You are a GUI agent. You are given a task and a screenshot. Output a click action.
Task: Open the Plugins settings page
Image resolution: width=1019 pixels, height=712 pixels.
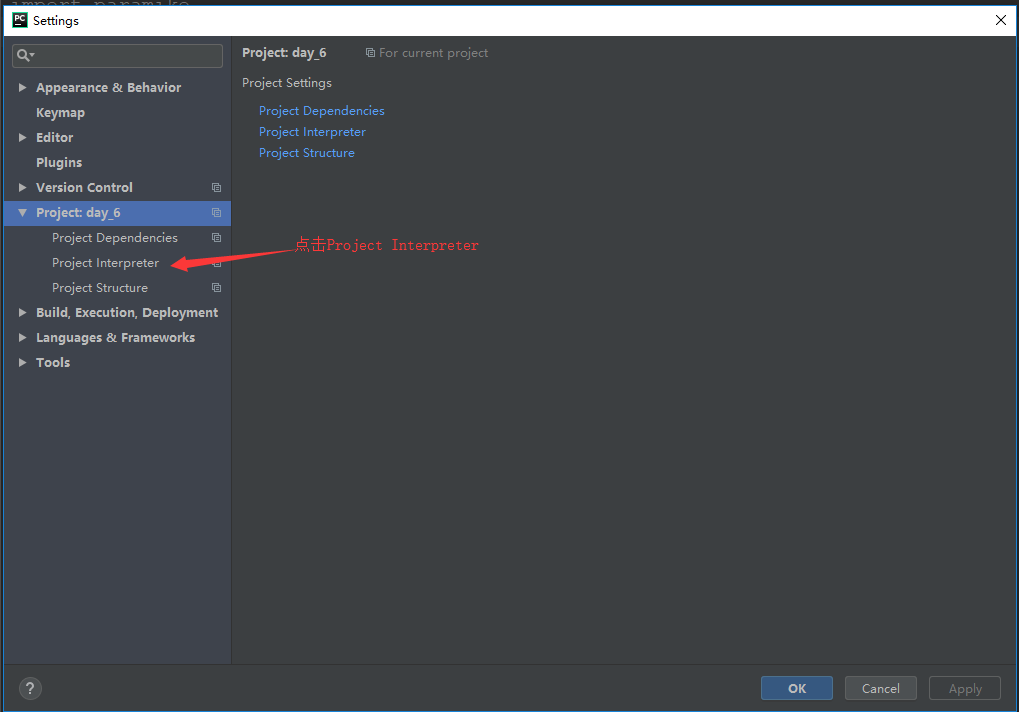[x=59, y=162]
